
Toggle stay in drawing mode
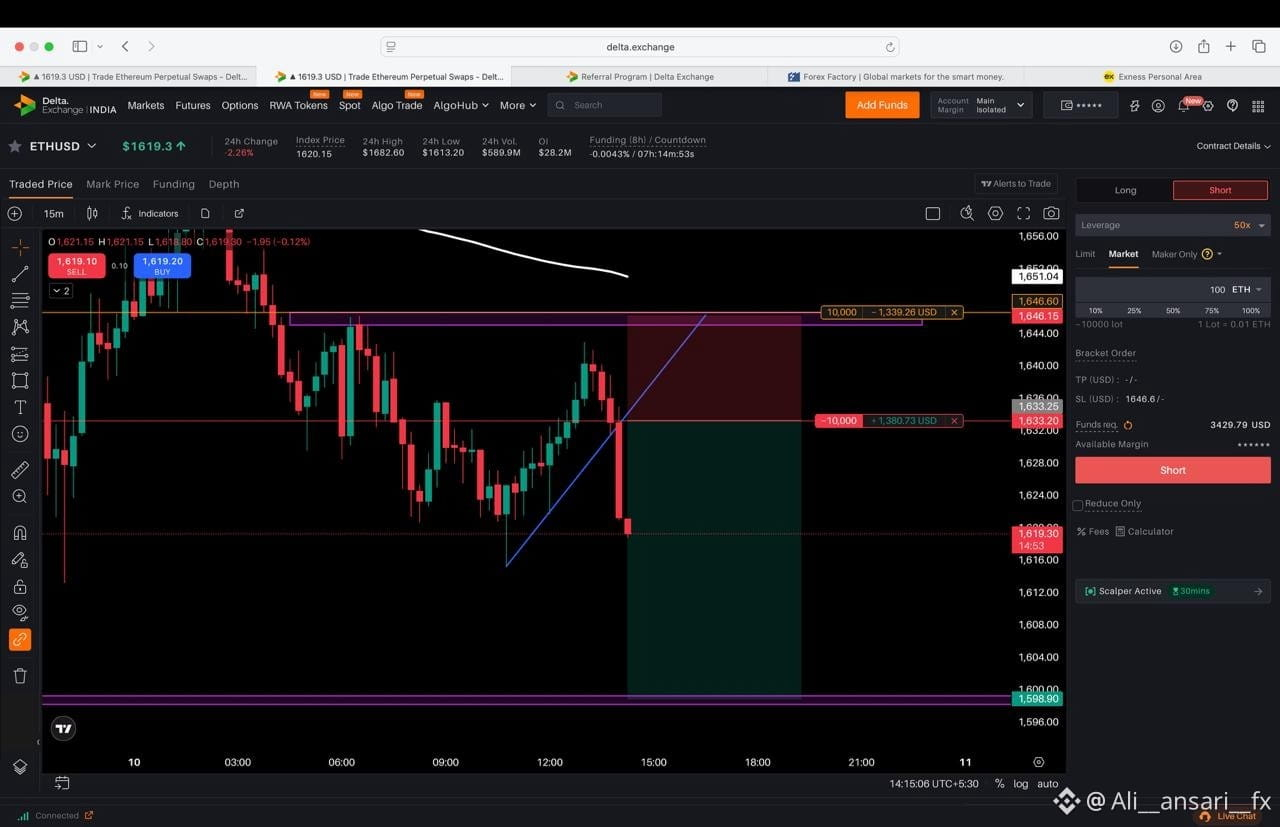[x=19, y=560]
